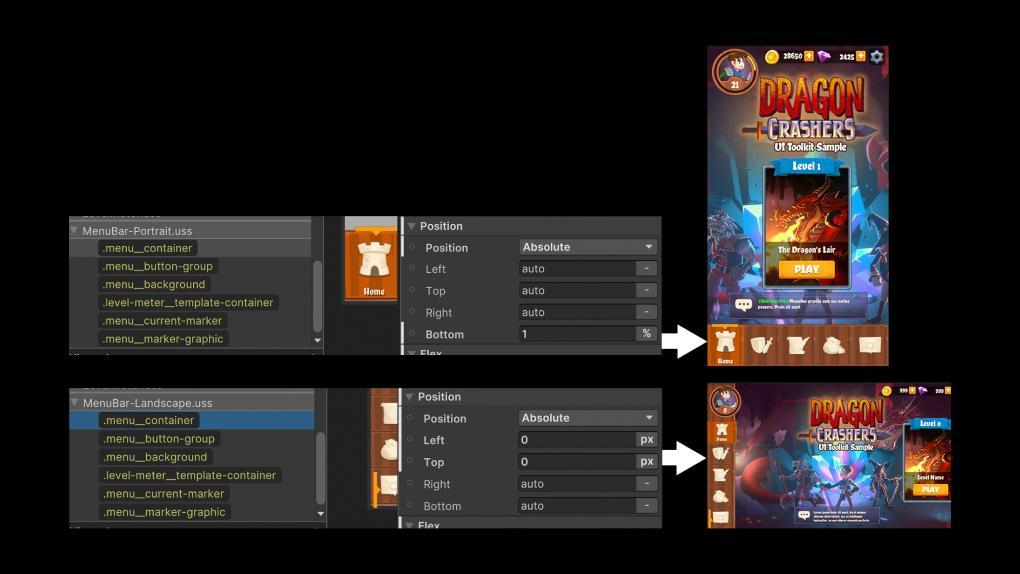Edit the Left auto field in portrait inspector
Image resolution: width=1020 pixels, height=574 pixels.
pos(577,269)
